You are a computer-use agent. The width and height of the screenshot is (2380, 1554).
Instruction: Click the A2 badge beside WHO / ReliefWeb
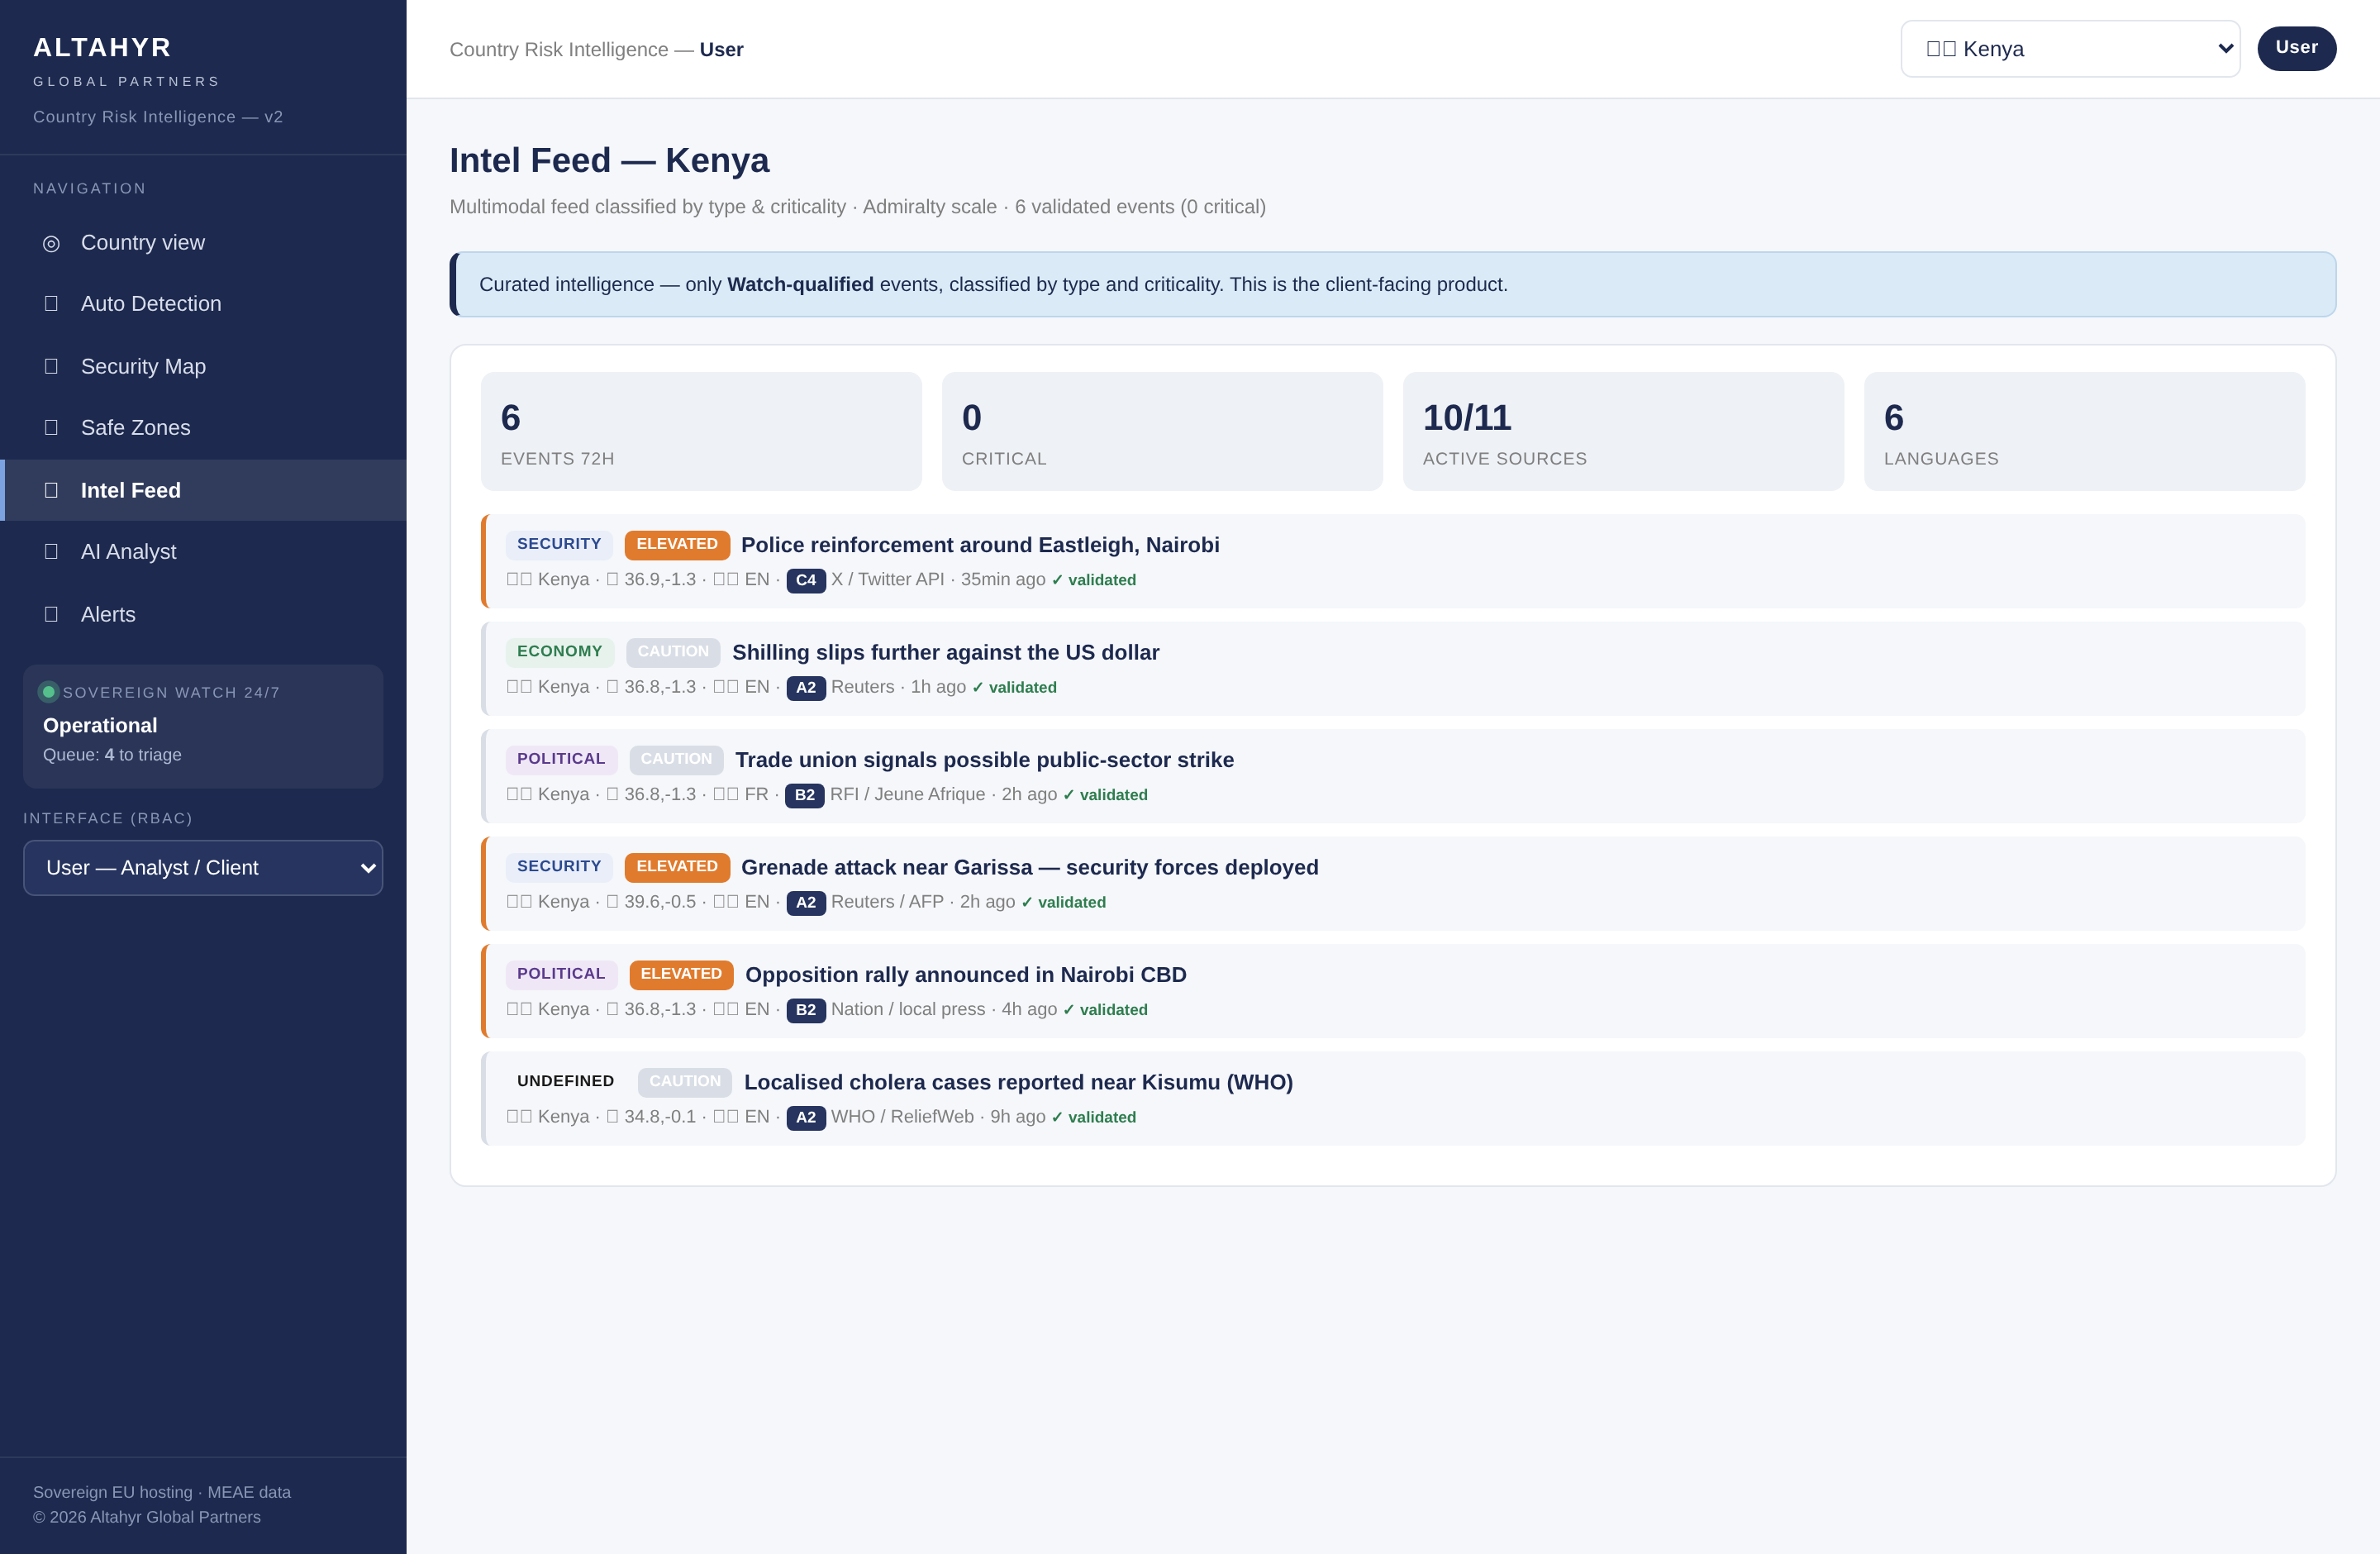[806, 1118]
